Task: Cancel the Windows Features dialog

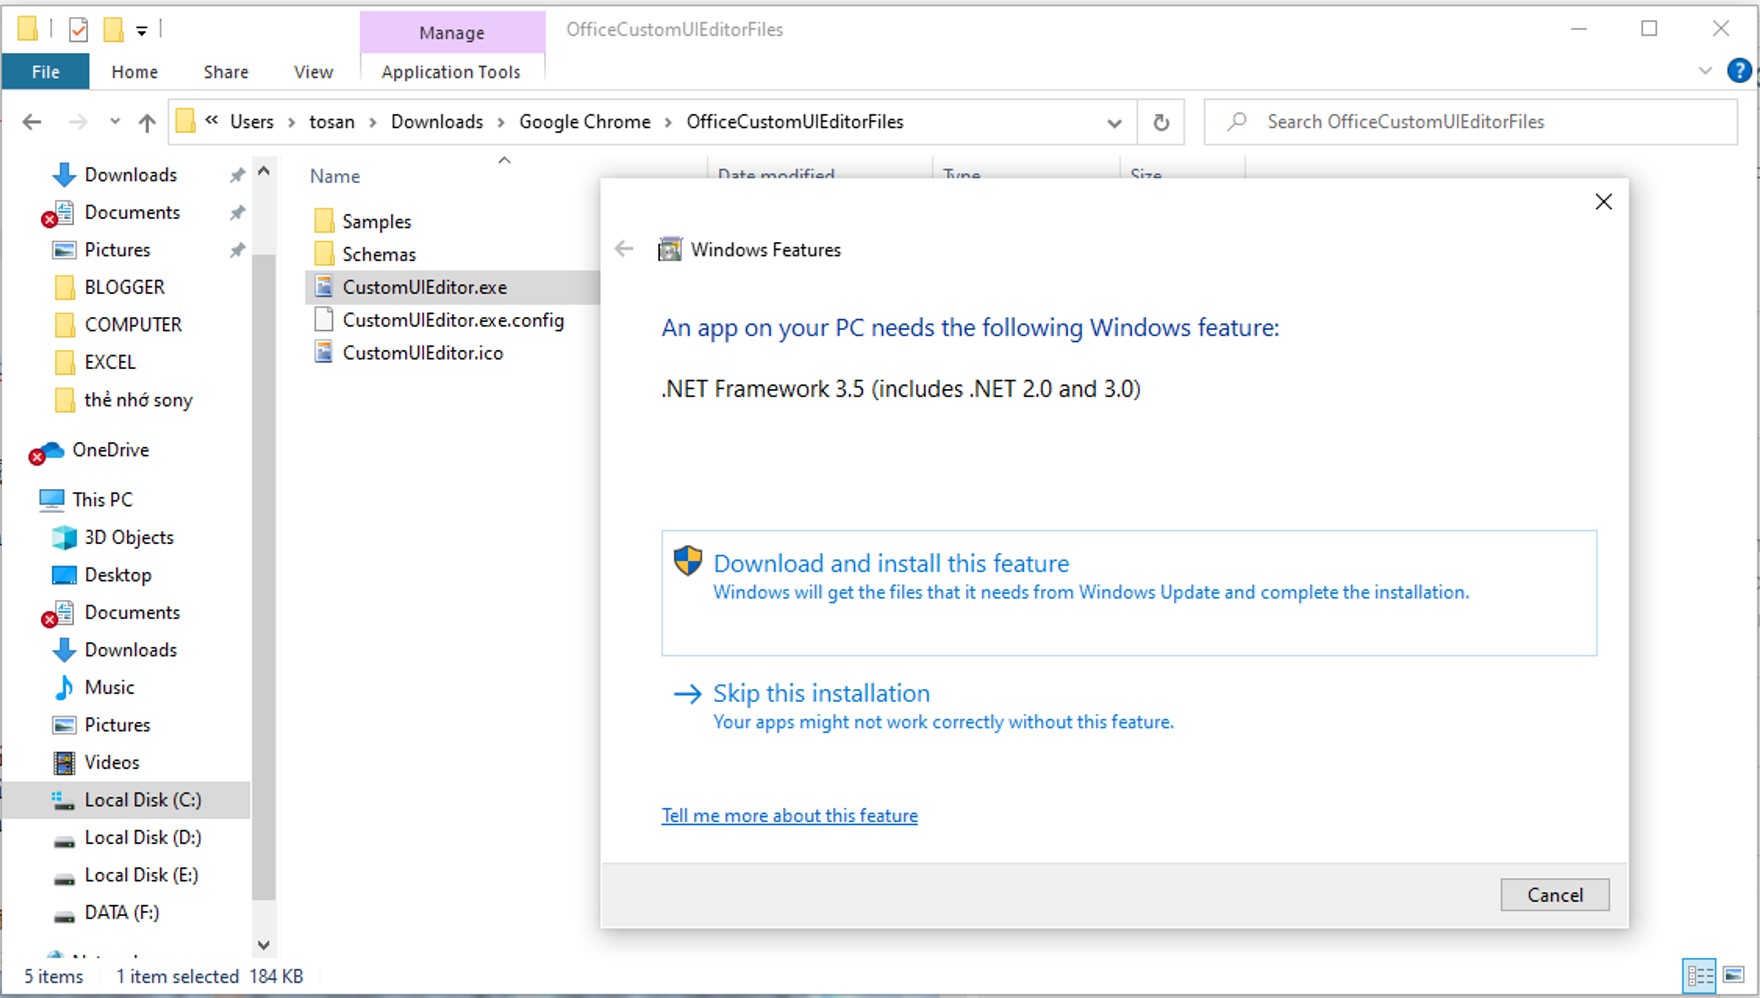Action: pyautogui.click(x=1554, y=894)
